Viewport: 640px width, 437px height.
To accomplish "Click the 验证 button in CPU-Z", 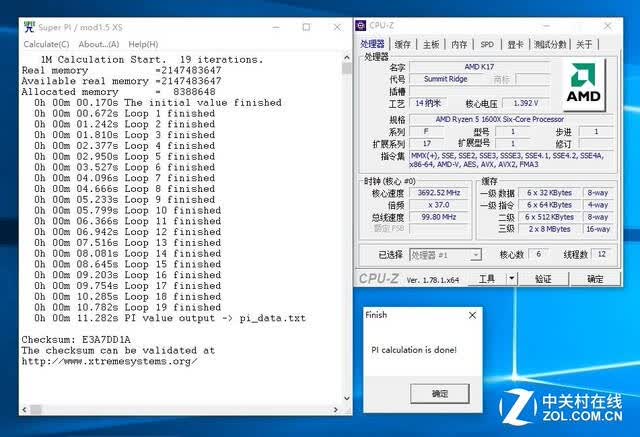I will pos(543,279).
